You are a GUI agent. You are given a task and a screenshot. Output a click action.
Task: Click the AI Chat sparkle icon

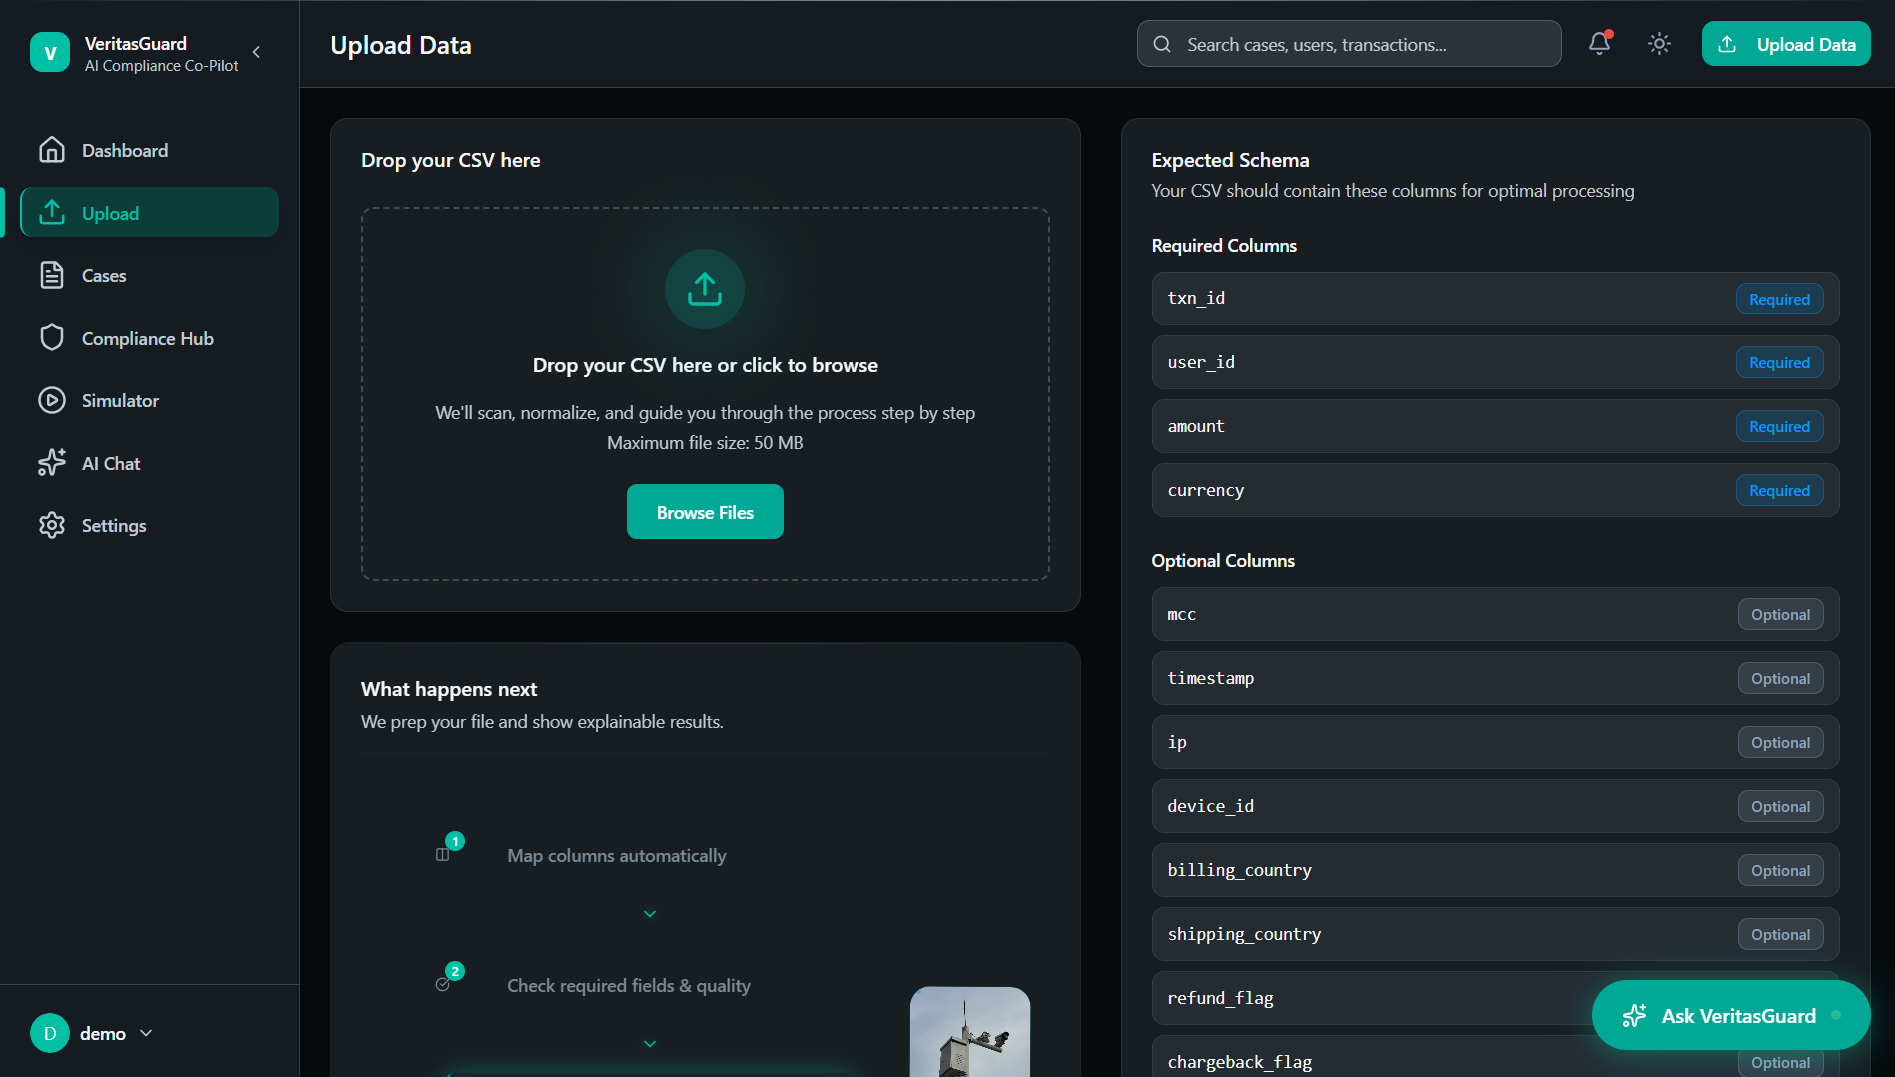[x=52, y=462]
